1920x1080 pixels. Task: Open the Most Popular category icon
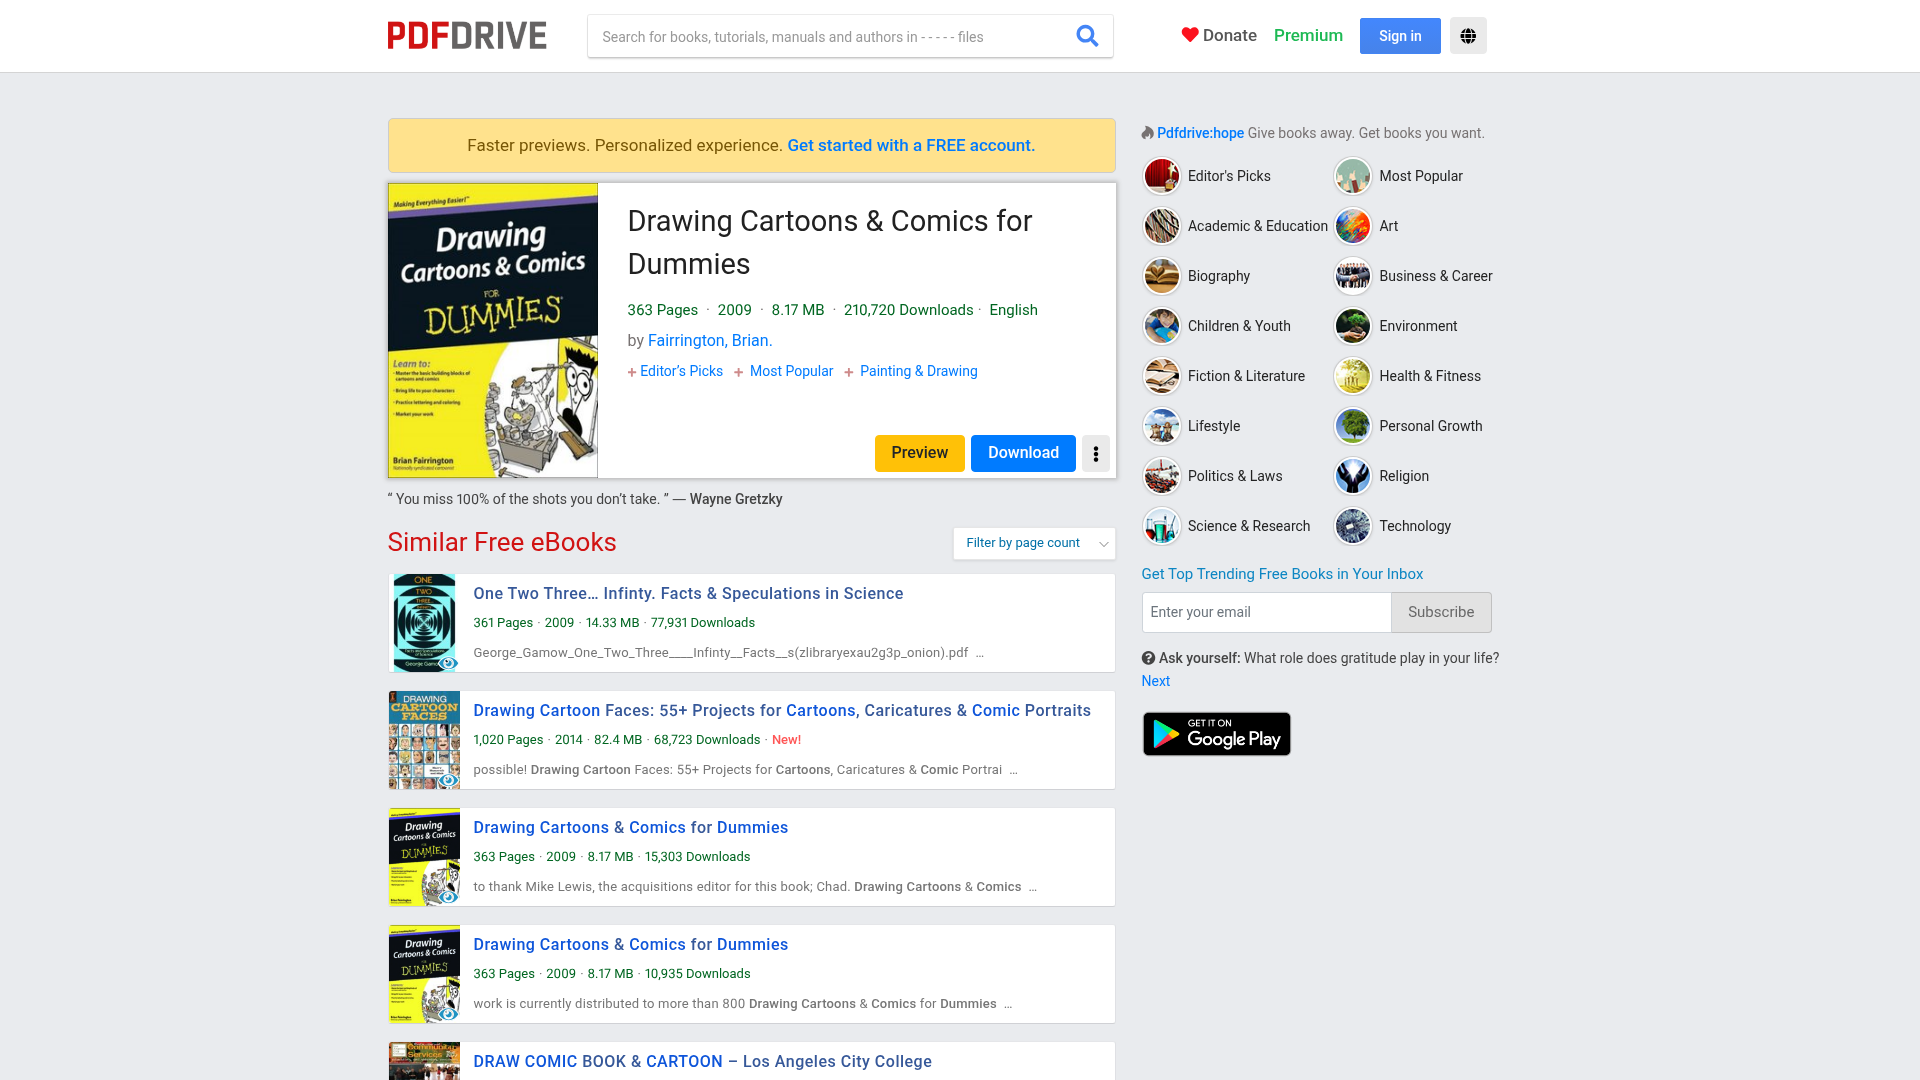pyautogui.click(x=1353, y=176)
